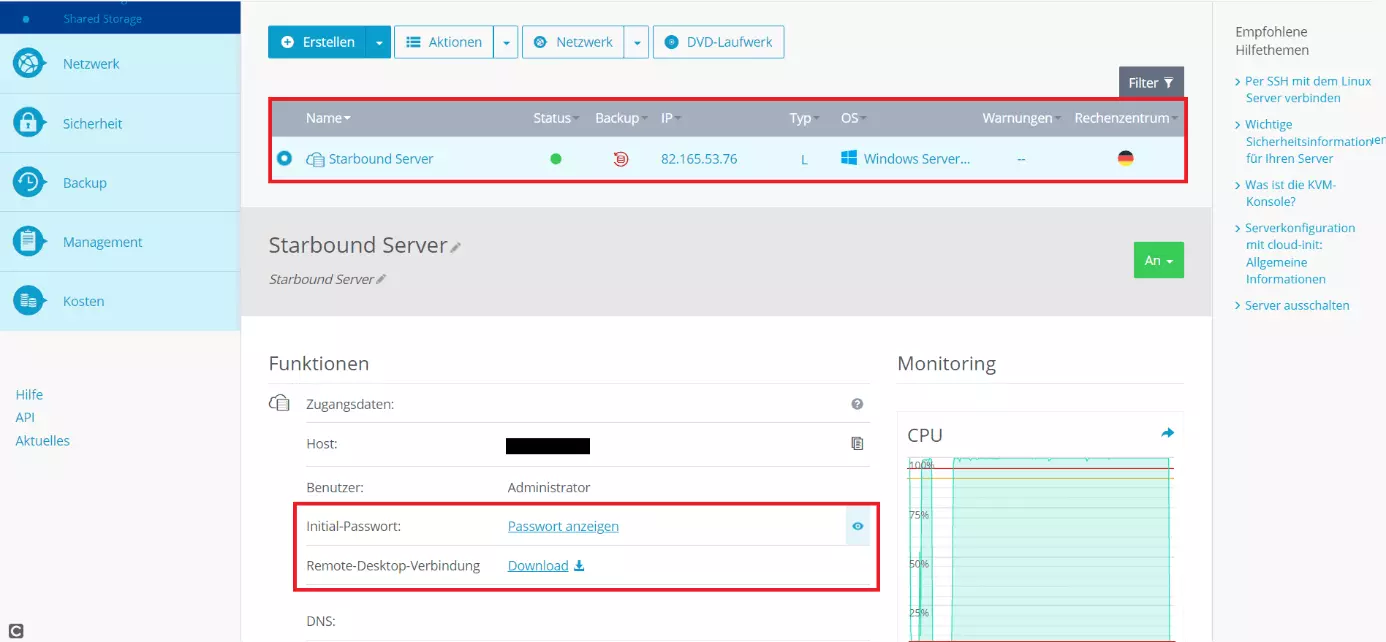Viewport: 1386px width, 642px height.
Task: Sort the table by Status column
Action: (556, 118)
